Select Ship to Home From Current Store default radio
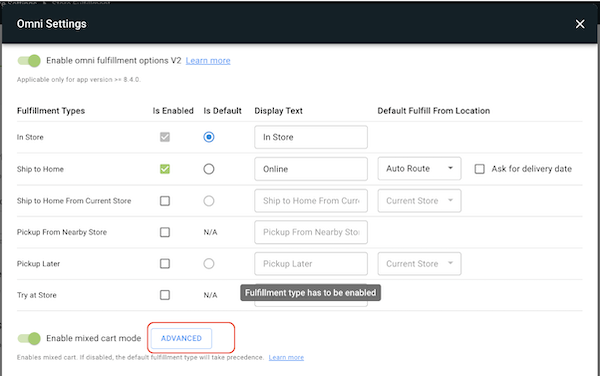The image size is (600, 376). [209, 201]
